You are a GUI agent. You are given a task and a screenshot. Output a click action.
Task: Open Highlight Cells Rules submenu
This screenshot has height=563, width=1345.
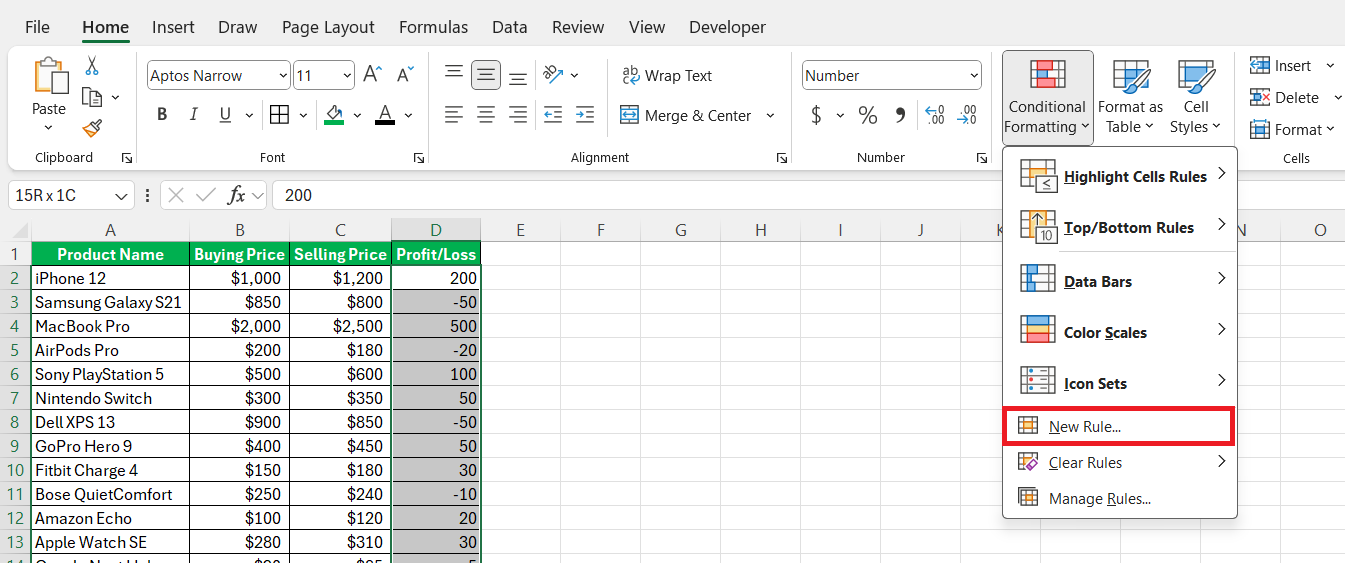[x=1120, y=176]
